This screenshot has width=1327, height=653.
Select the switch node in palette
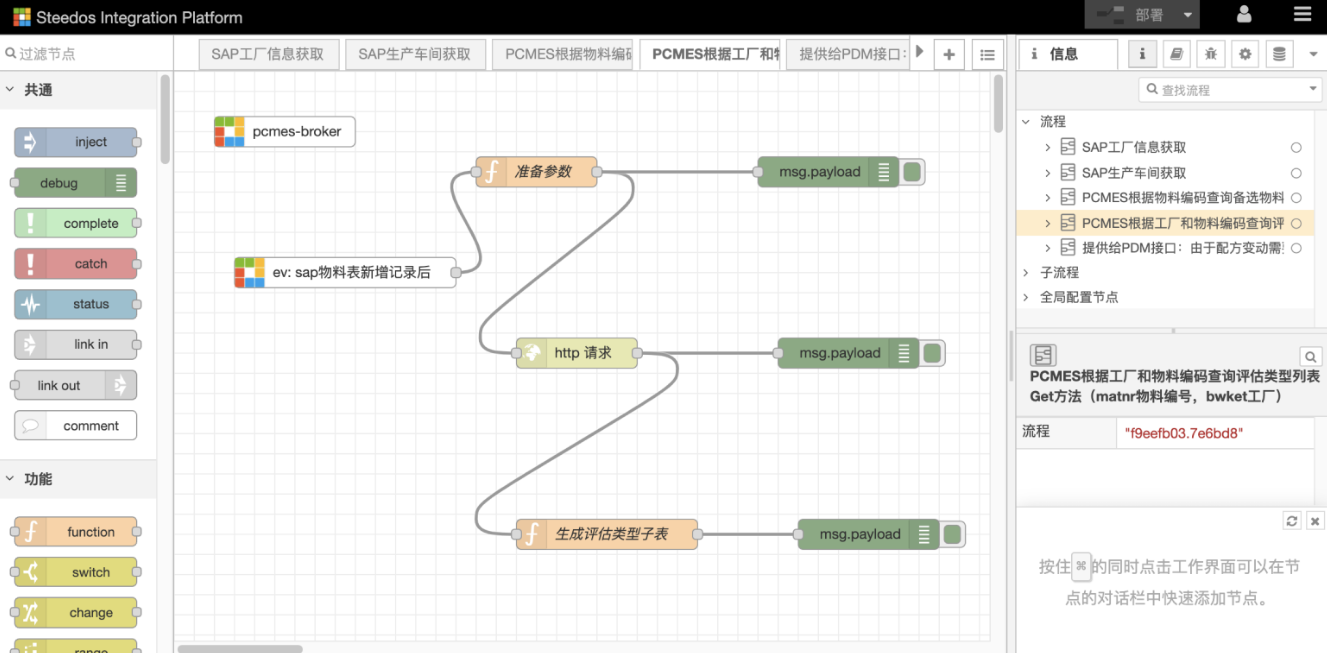pyautogui.click(x=76, y=572)
